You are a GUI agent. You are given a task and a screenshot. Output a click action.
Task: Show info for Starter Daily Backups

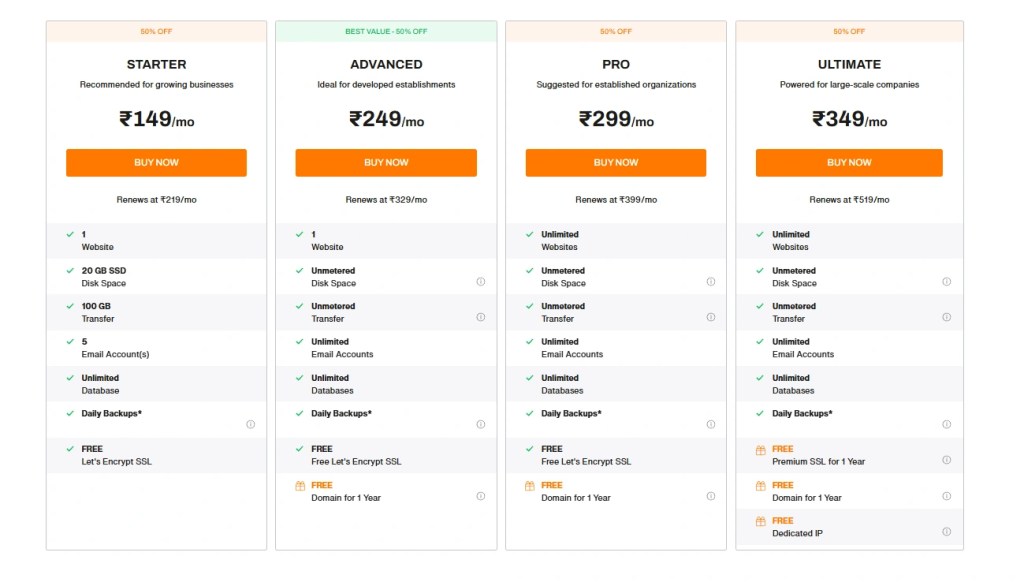tap(250, 424)
